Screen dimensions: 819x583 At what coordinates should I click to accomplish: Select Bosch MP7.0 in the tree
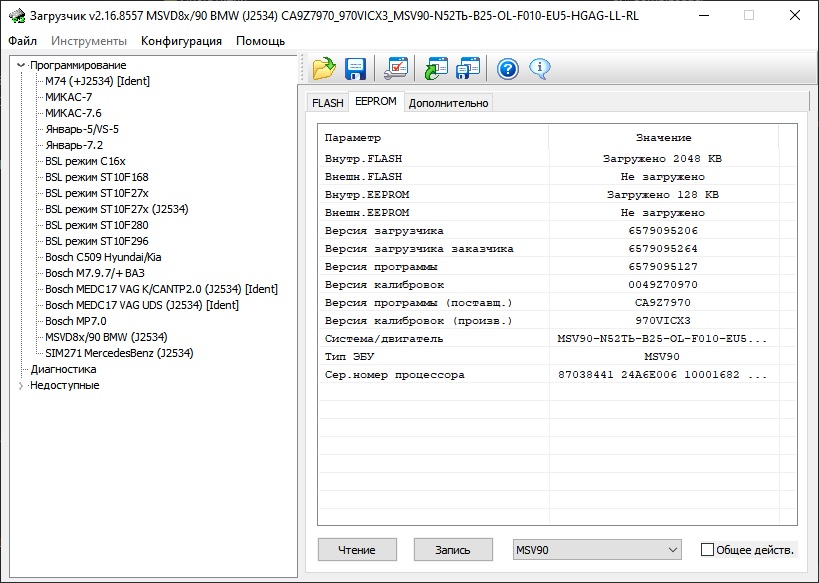click(x=75, y=321)
